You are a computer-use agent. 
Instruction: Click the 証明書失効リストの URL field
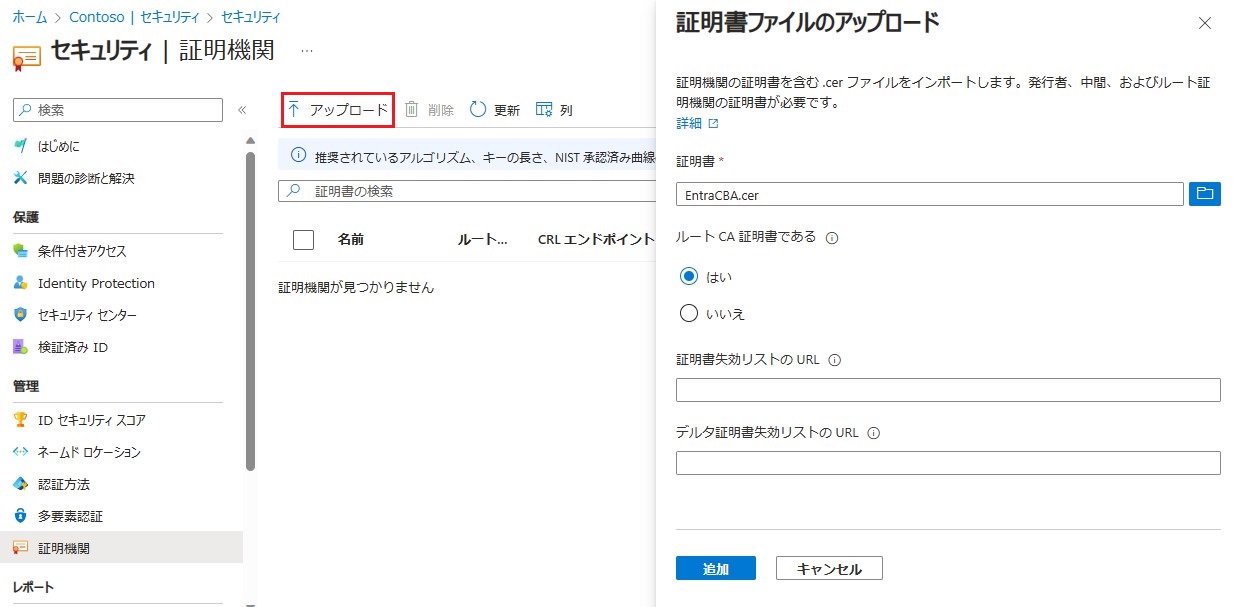[x=947, y=389]
